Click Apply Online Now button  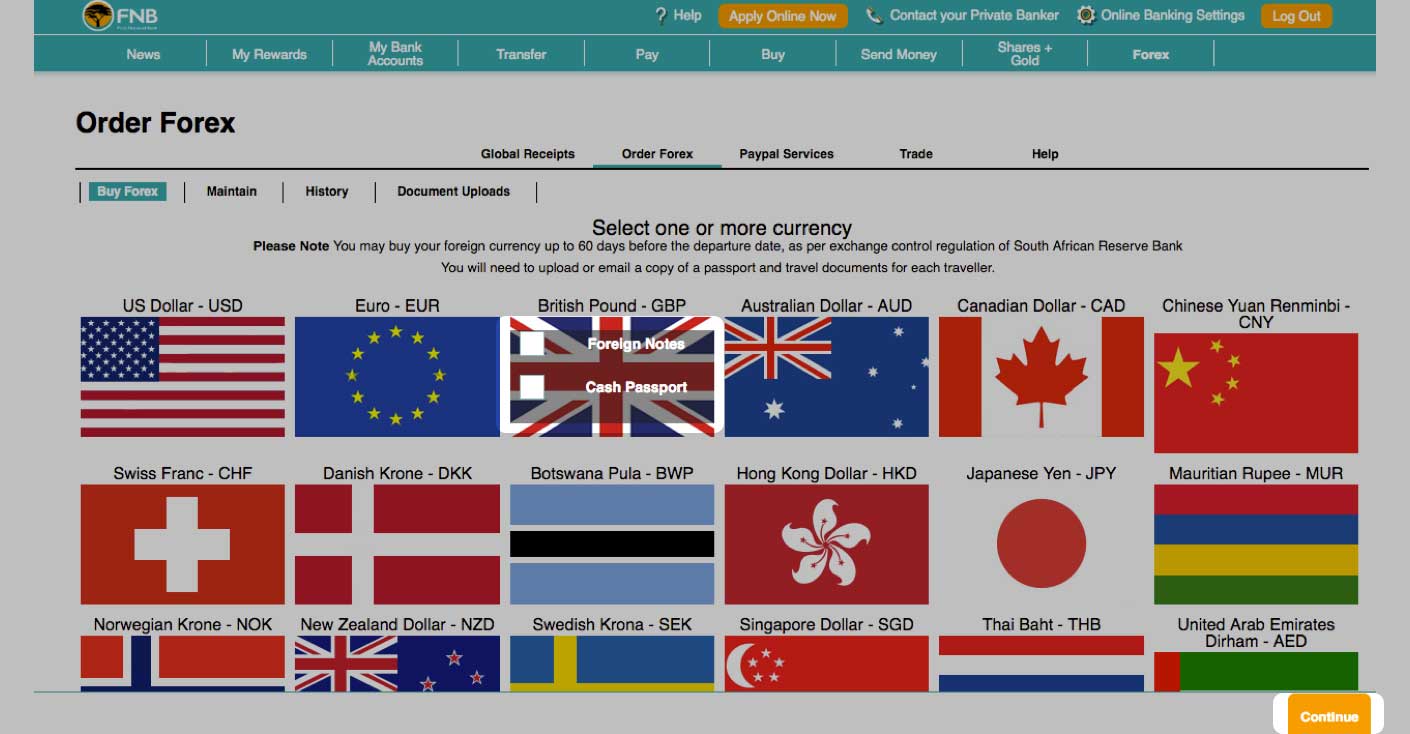pos(782,16)
